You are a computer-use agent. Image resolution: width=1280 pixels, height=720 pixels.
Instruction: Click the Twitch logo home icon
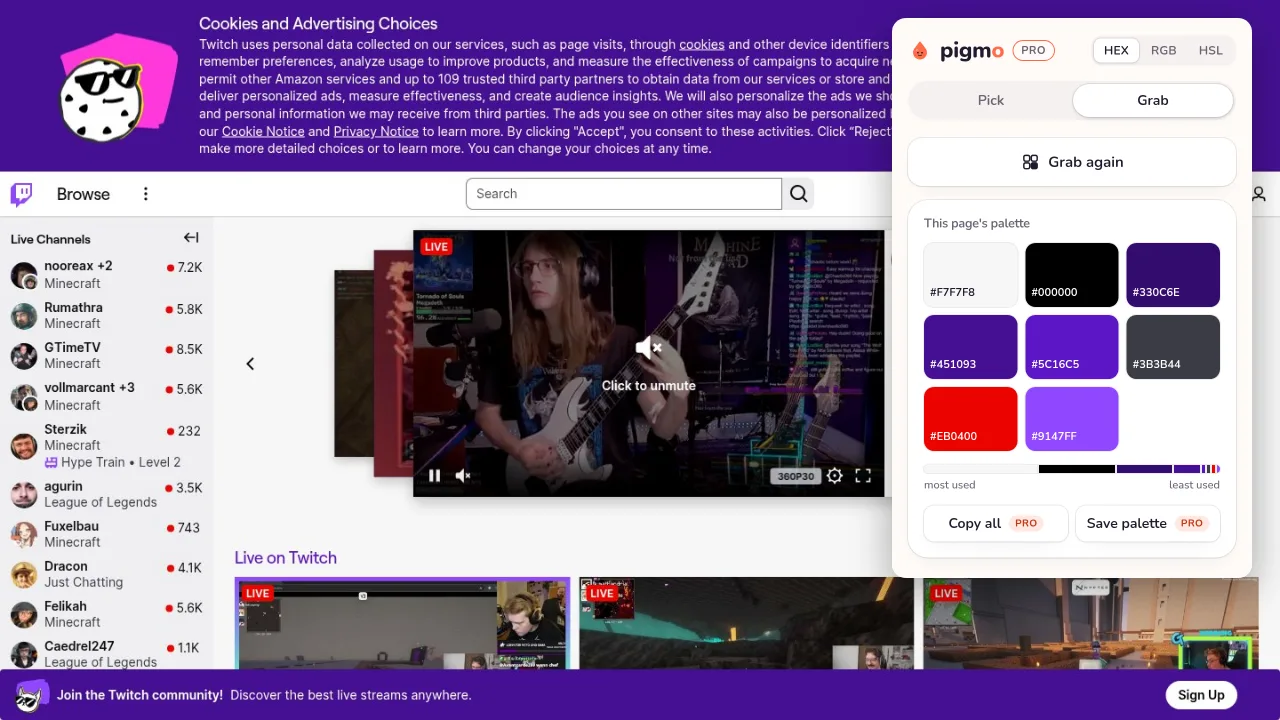(x=21, y=194)
